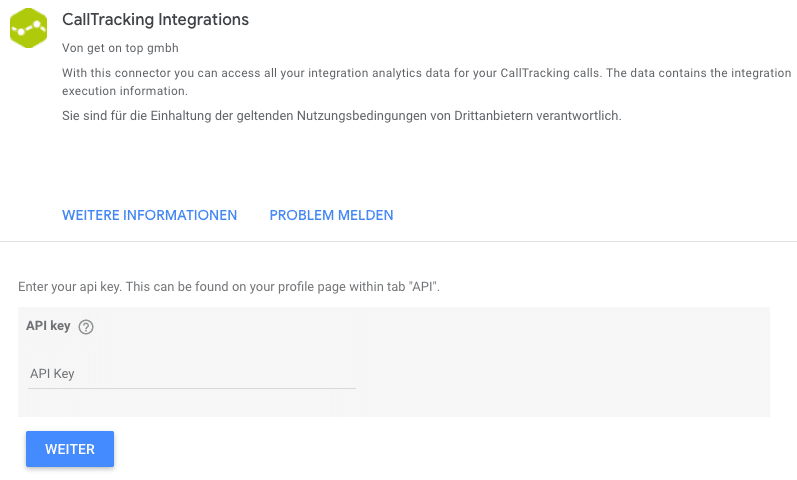Screen dimensions: 797x480
Task: Click empty space in the gray API key panel
Action: point(559,366)
